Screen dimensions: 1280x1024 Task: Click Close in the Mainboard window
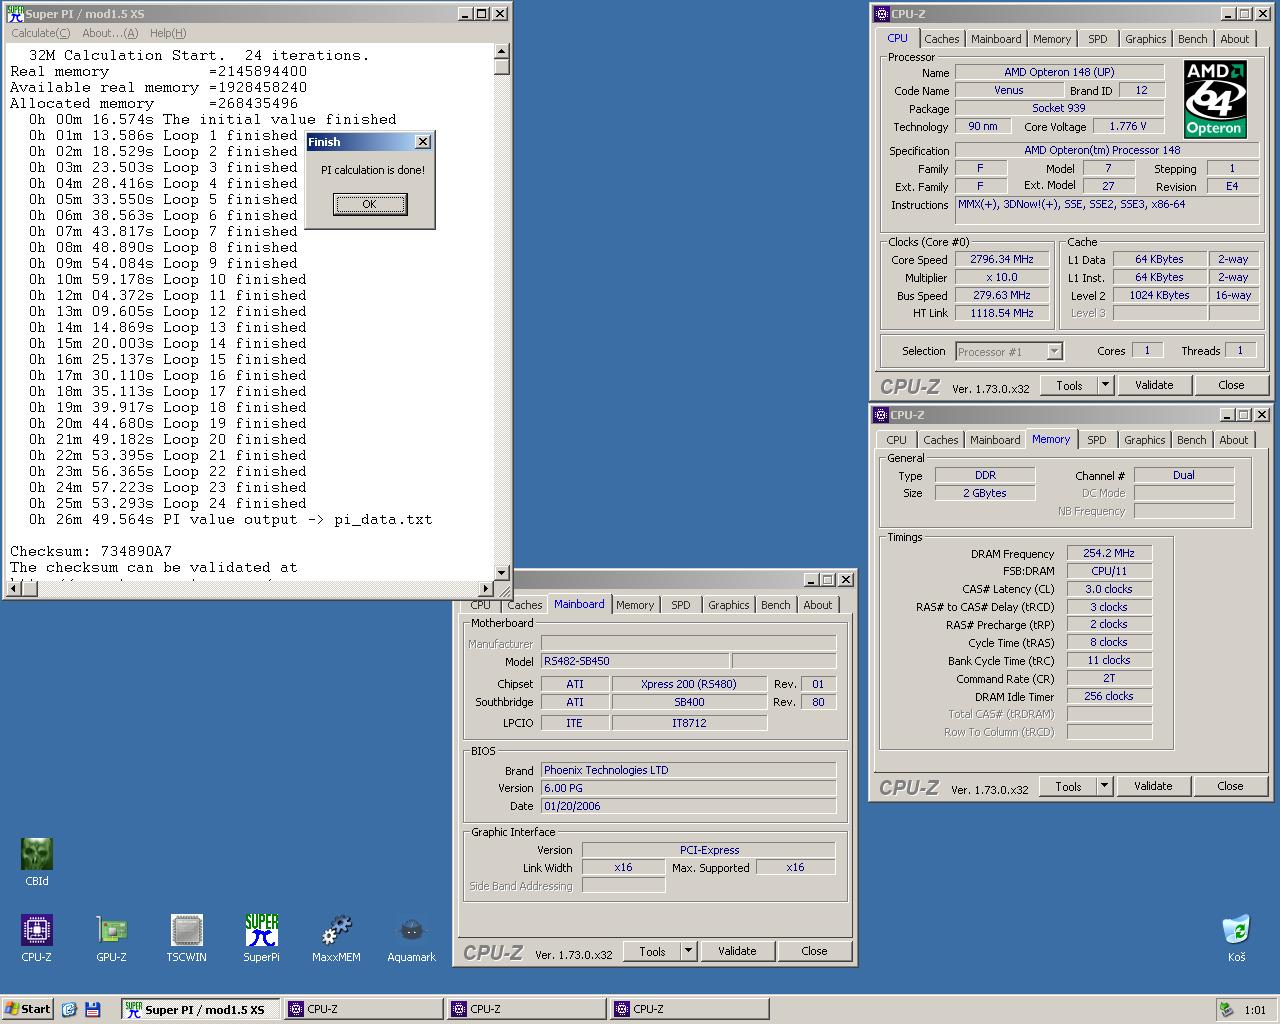coord(814,951)
